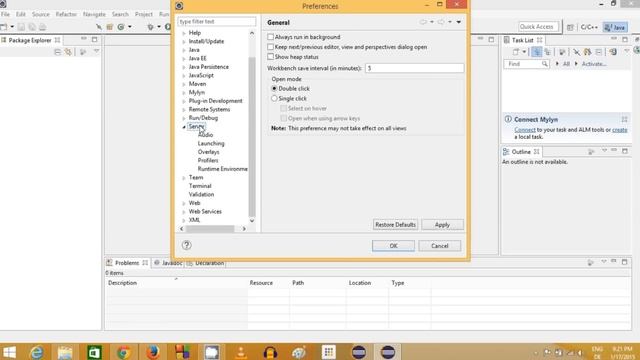Toggle Keep next/previous editor dialog open
This screenshot has height=360, width=640.
click(x=270, y=47)
